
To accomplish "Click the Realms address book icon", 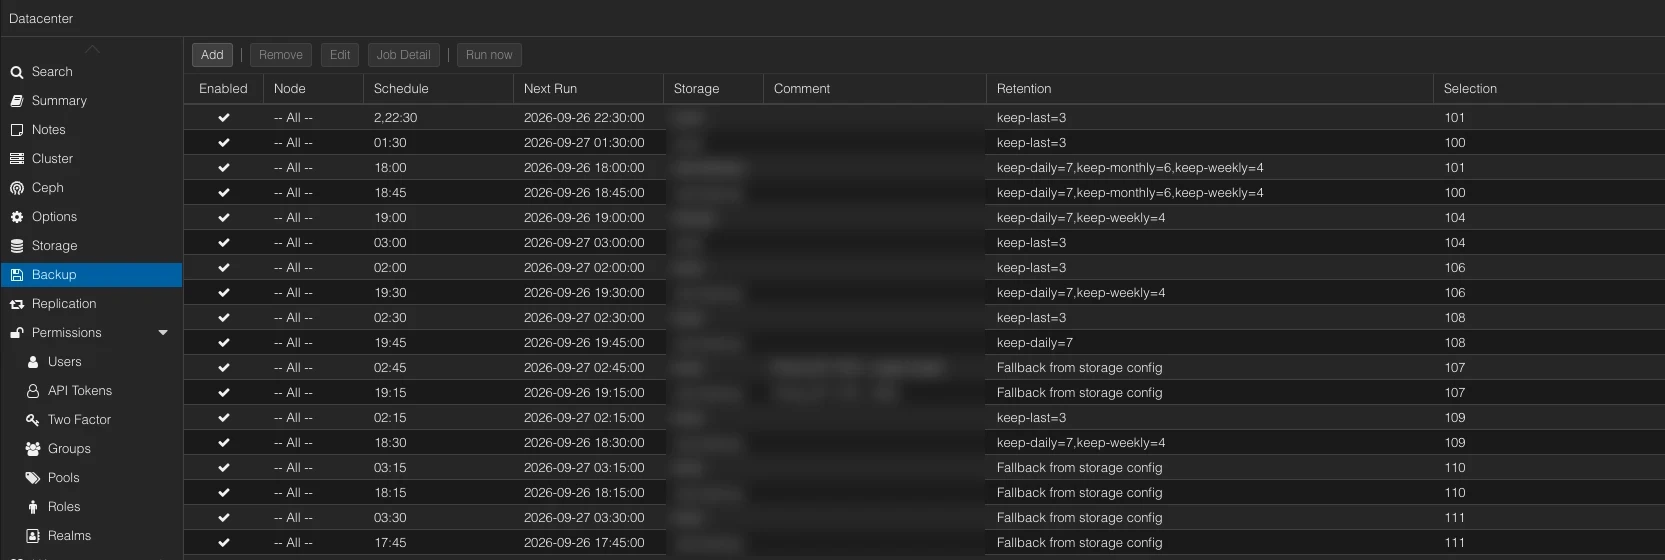I will tap(33, 536).
